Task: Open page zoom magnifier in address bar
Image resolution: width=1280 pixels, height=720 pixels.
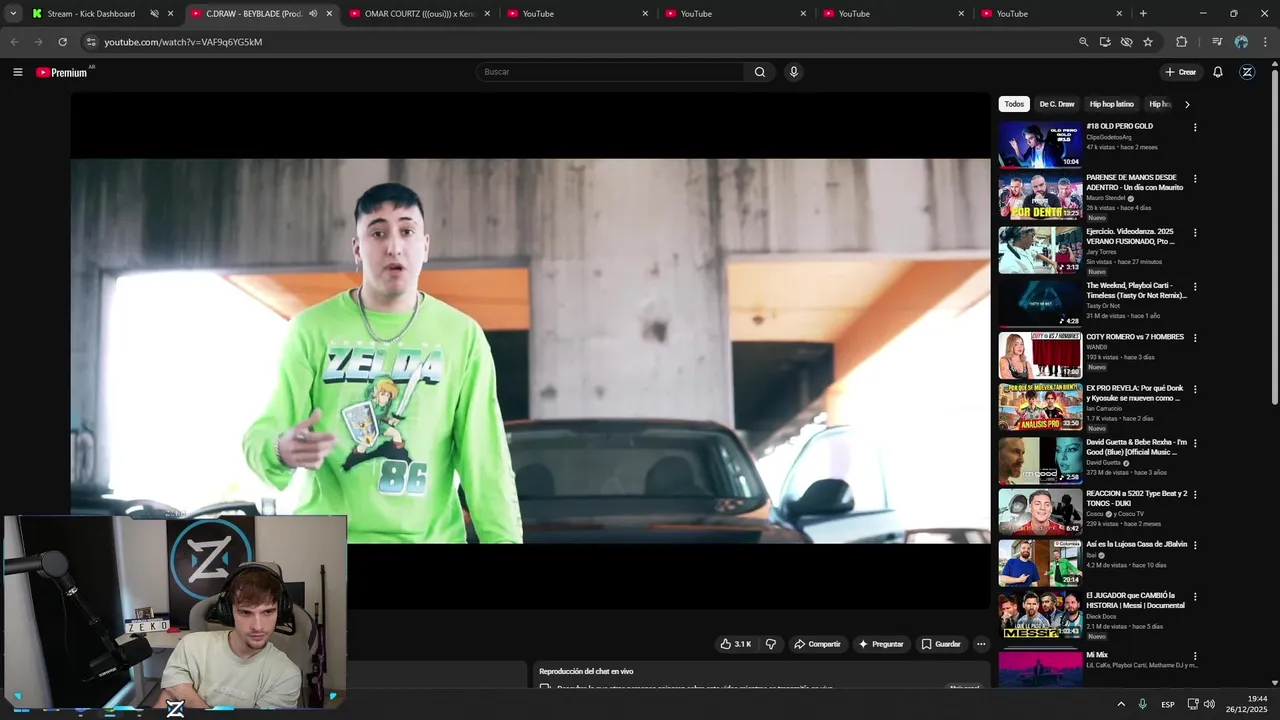Action: 1083,42
